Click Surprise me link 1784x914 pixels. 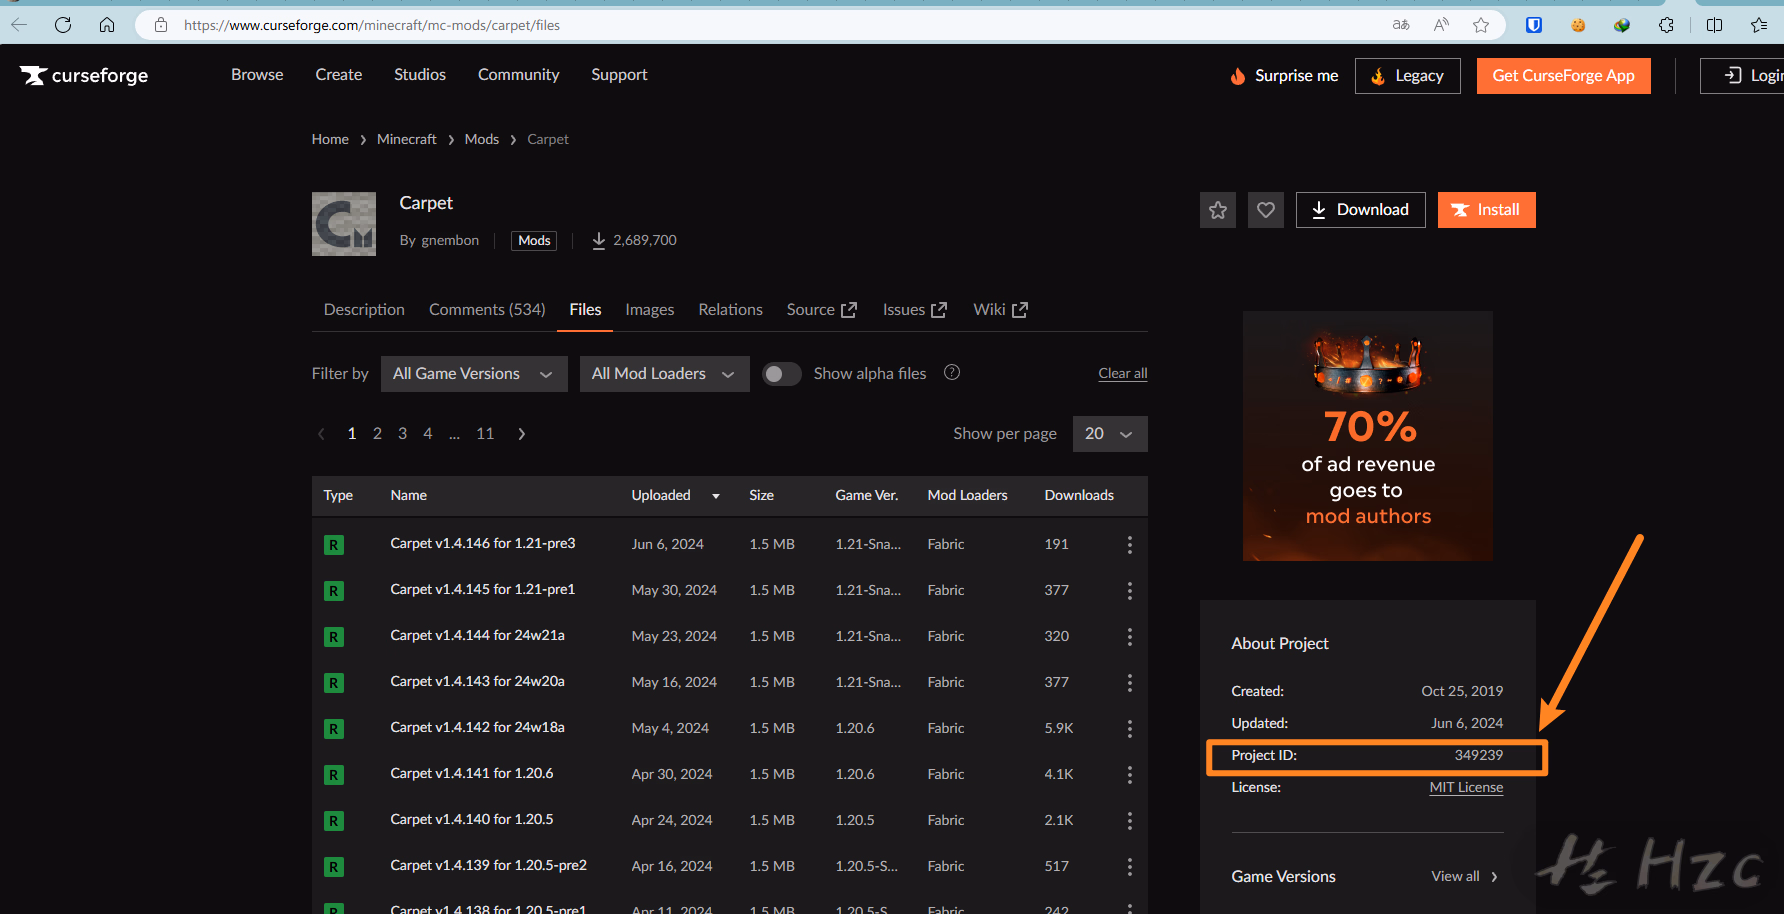1285,76
